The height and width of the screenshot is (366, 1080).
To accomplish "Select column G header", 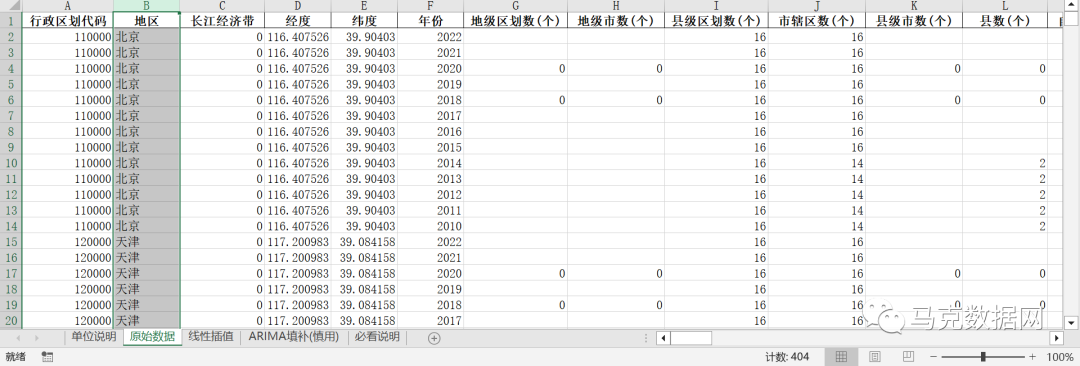I will [515, 6].
